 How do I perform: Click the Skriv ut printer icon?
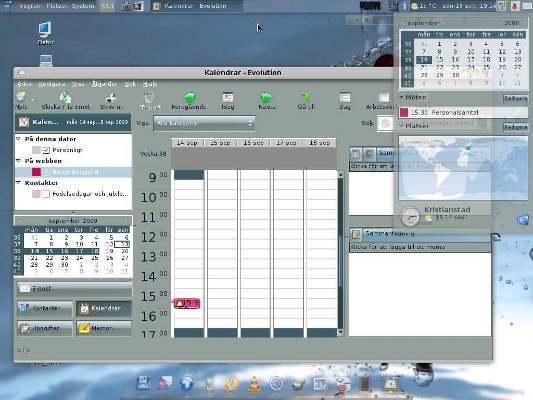[111, 99]
